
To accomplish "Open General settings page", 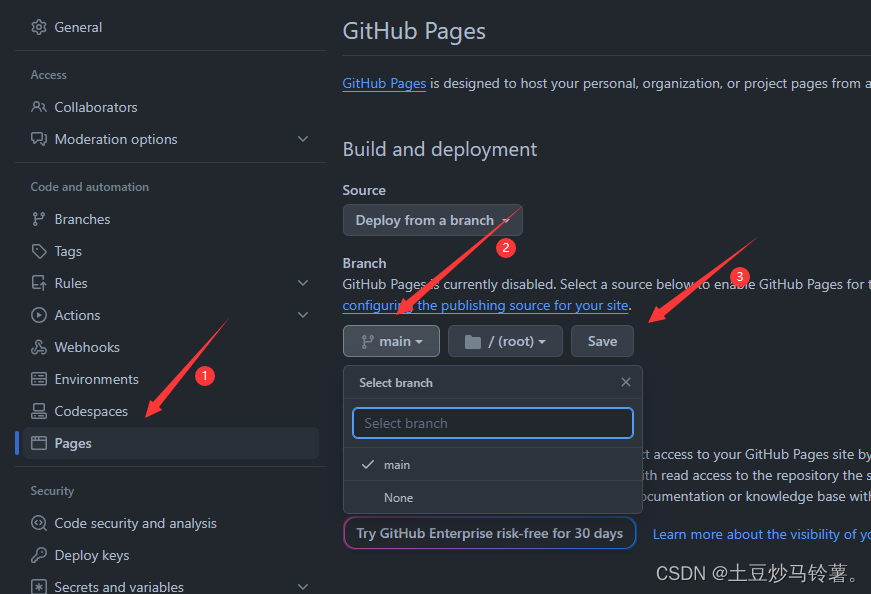I will pos(78,27).
